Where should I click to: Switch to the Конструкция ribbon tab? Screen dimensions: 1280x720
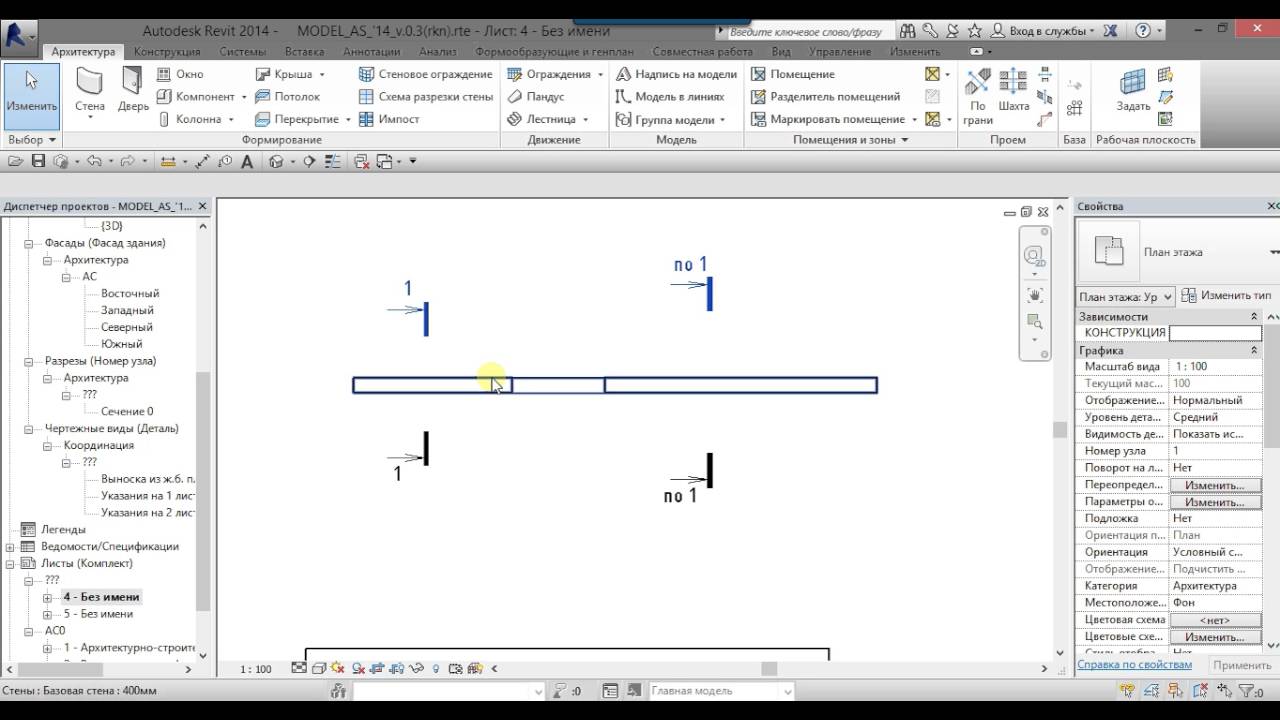point(167,51)
